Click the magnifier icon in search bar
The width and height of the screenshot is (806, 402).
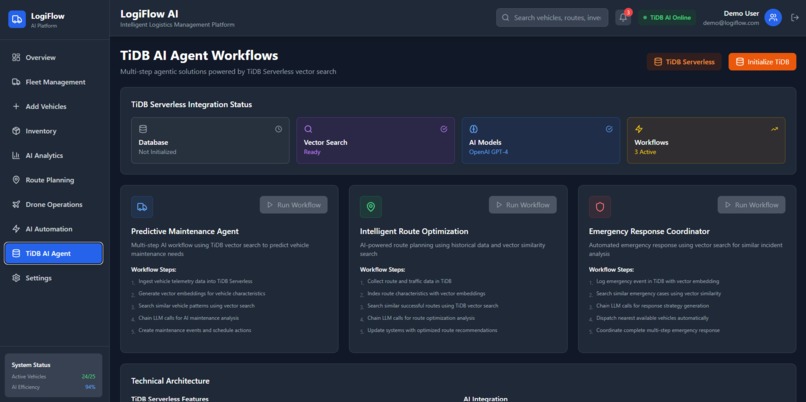506,17
